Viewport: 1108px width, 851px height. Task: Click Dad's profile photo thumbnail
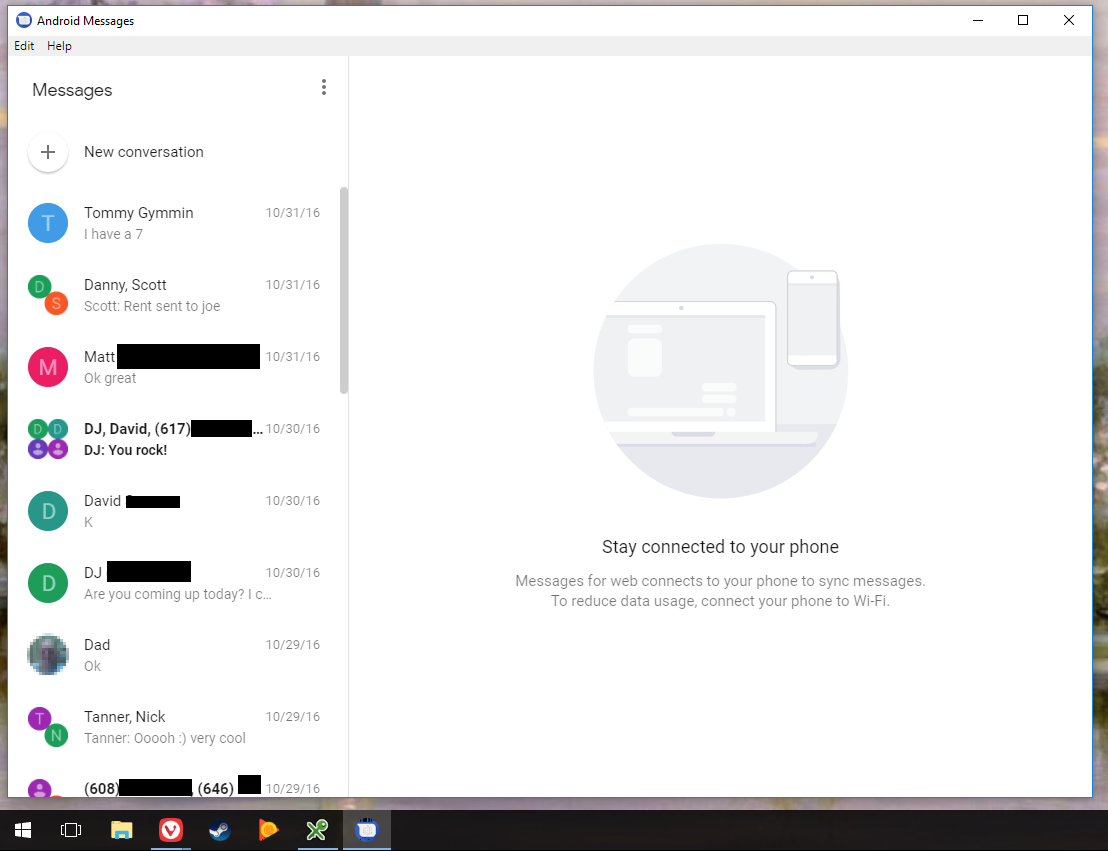[x=48, y=655]
